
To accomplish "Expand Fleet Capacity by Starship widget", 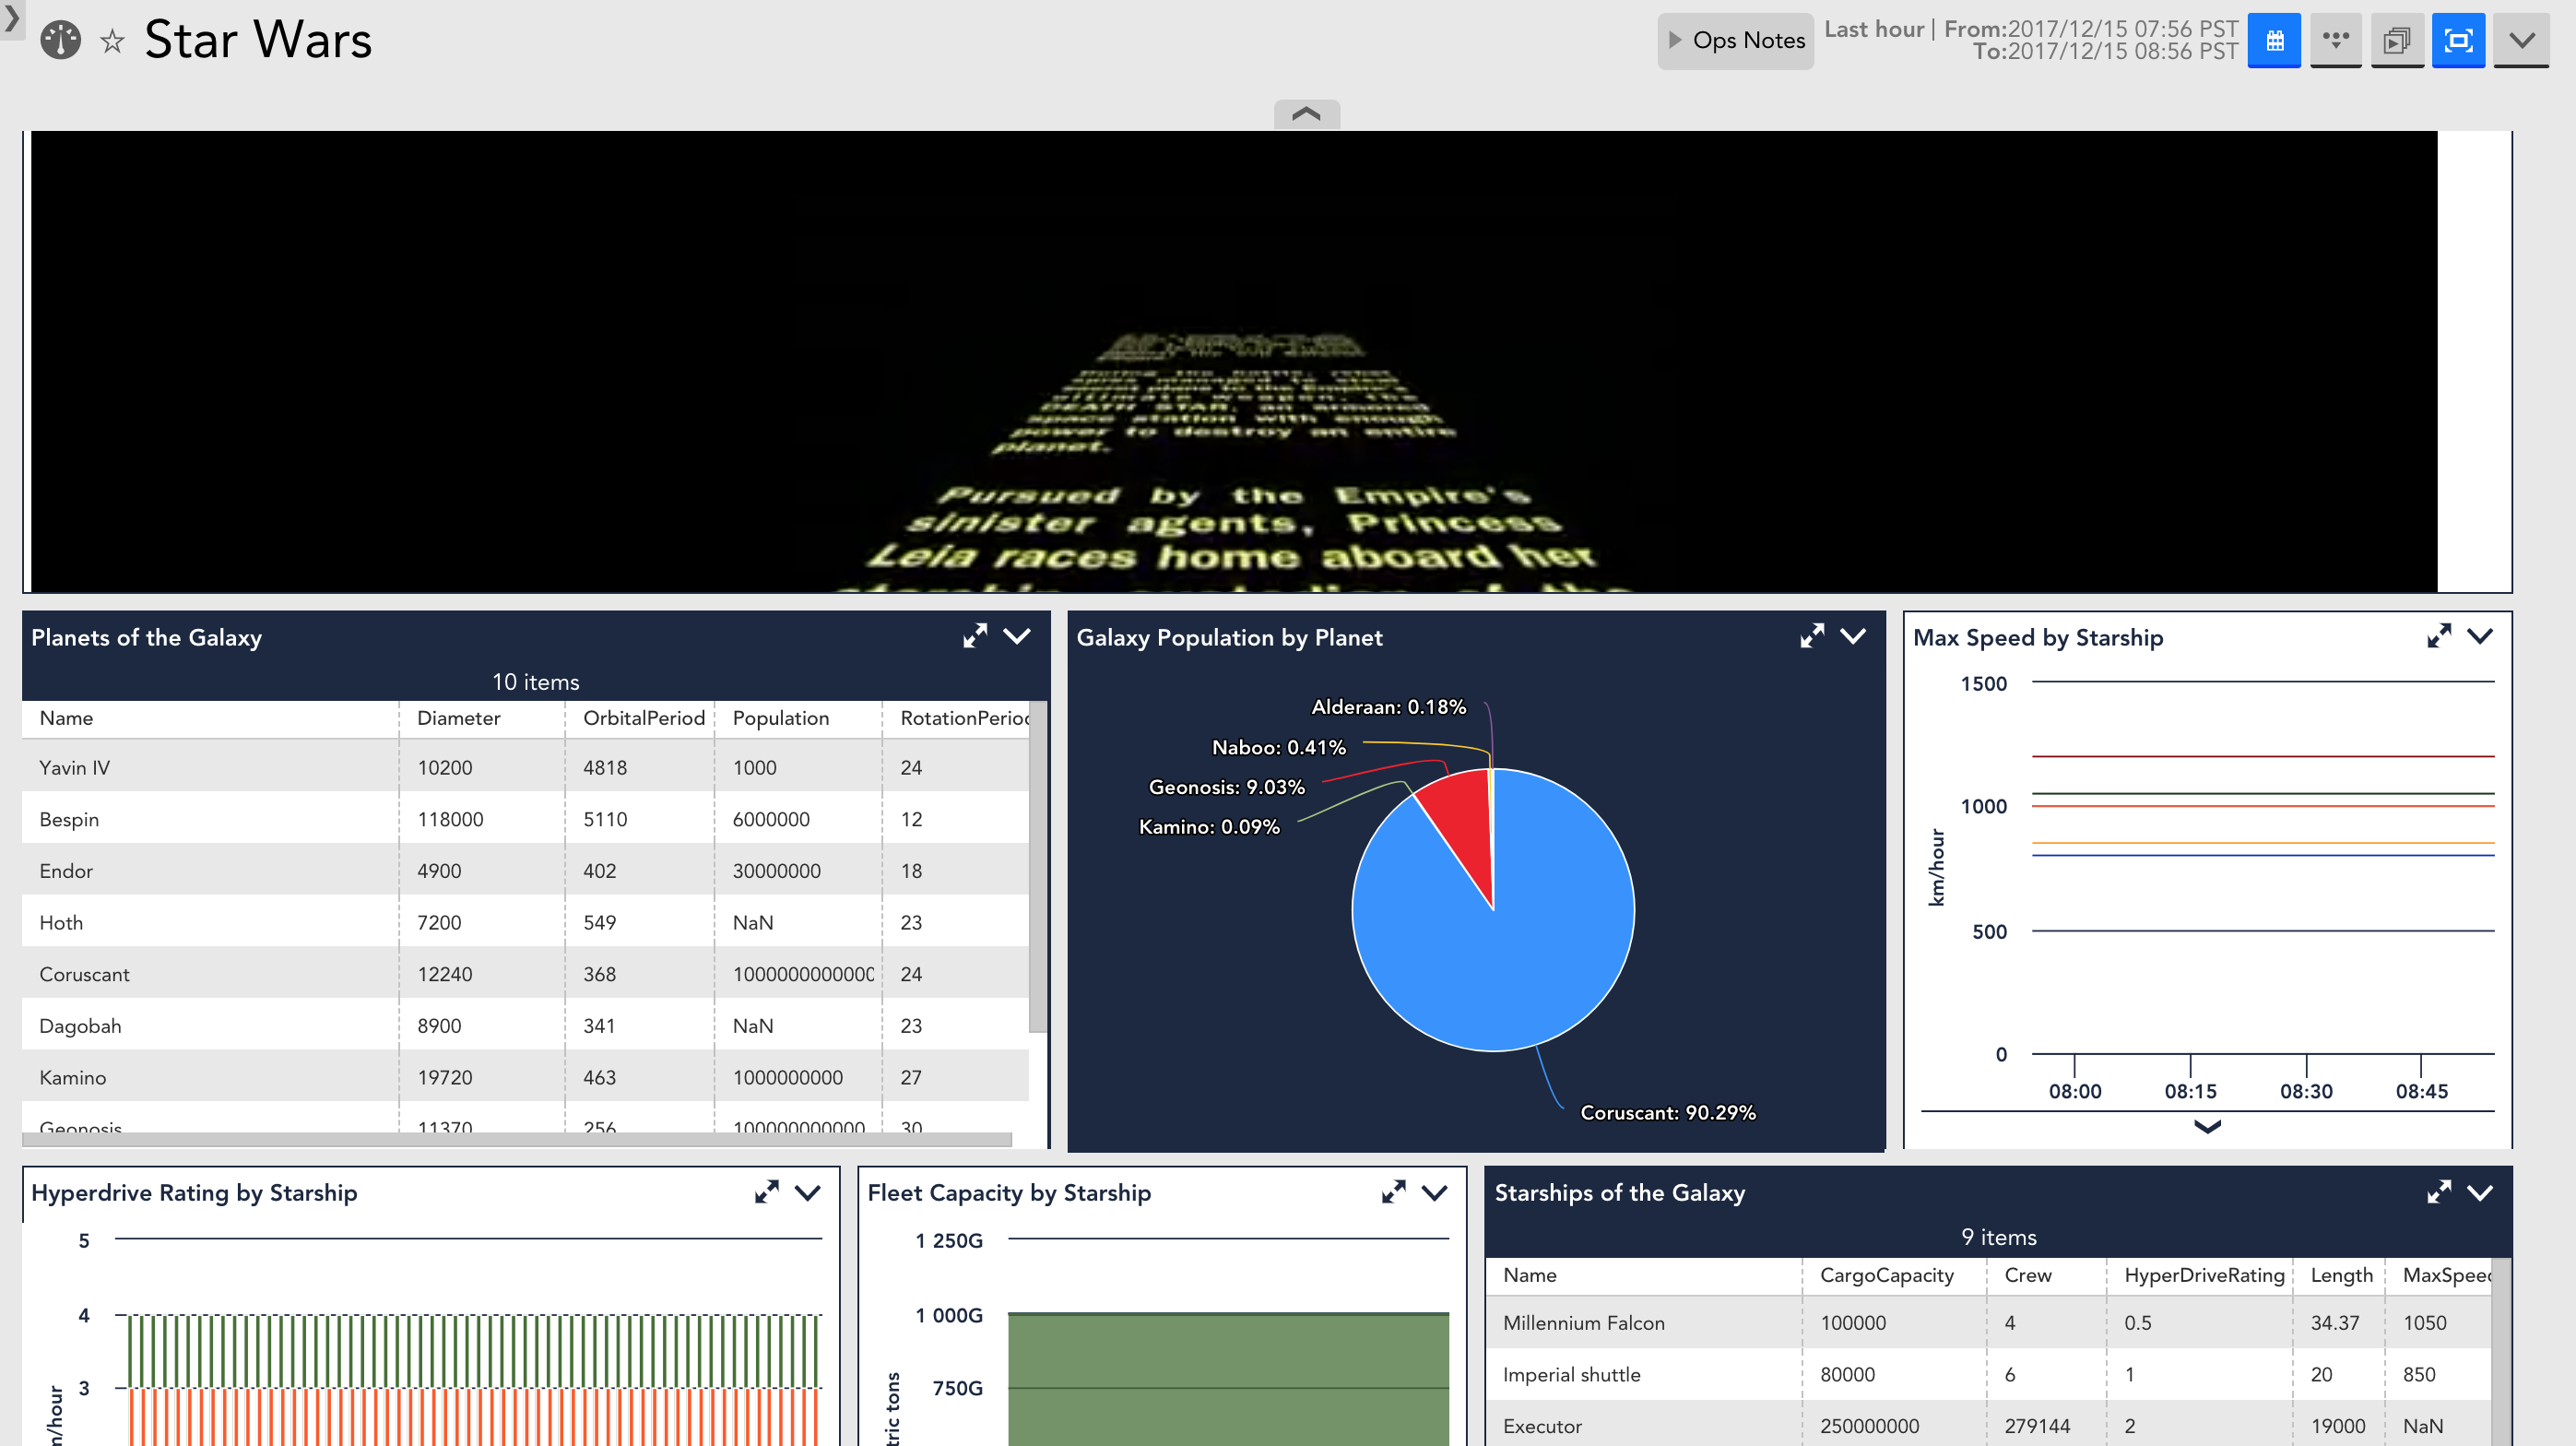I will click(x=1394, y=1192).
